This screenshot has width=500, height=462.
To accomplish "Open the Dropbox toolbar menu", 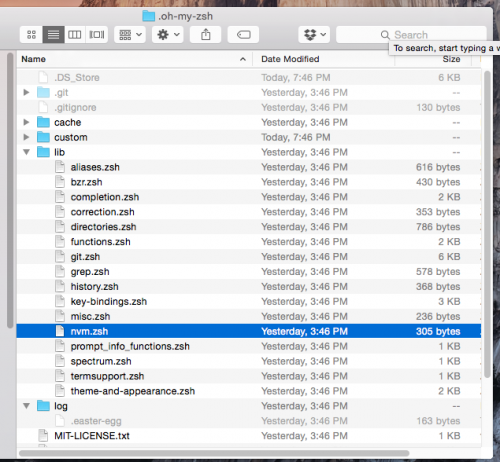I will point(314,35).
